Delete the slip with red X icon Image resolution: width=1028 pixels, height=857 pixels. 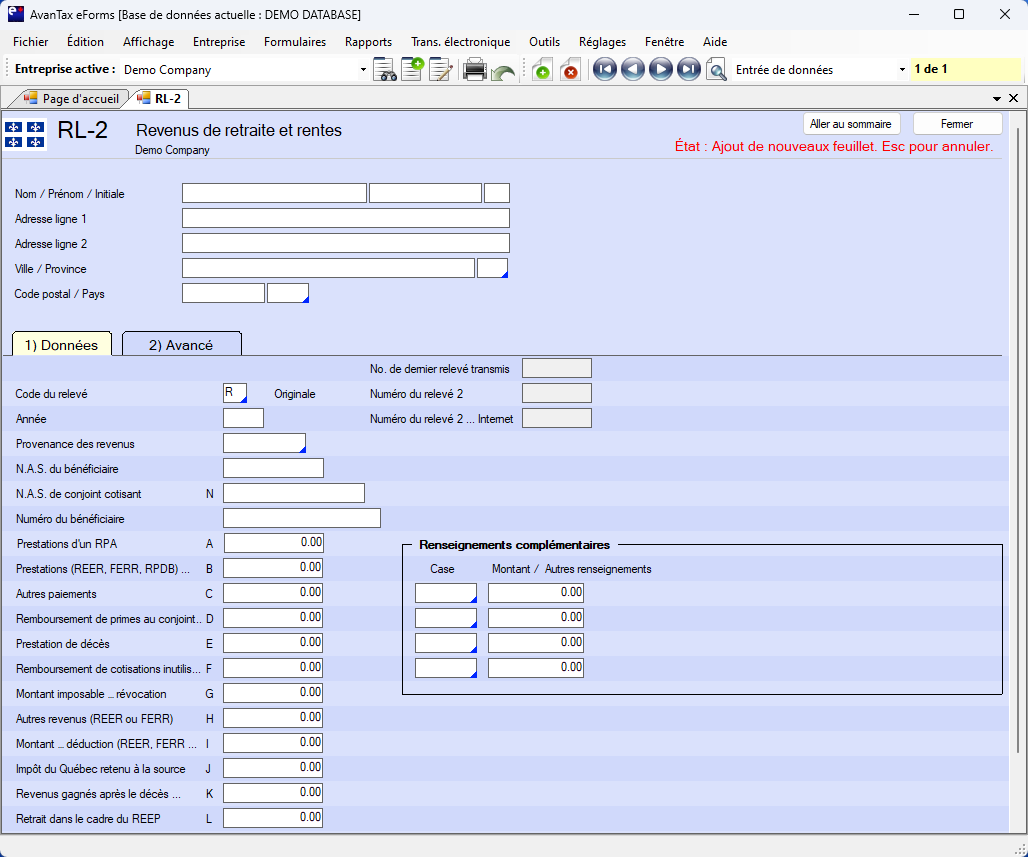point(570,70)
